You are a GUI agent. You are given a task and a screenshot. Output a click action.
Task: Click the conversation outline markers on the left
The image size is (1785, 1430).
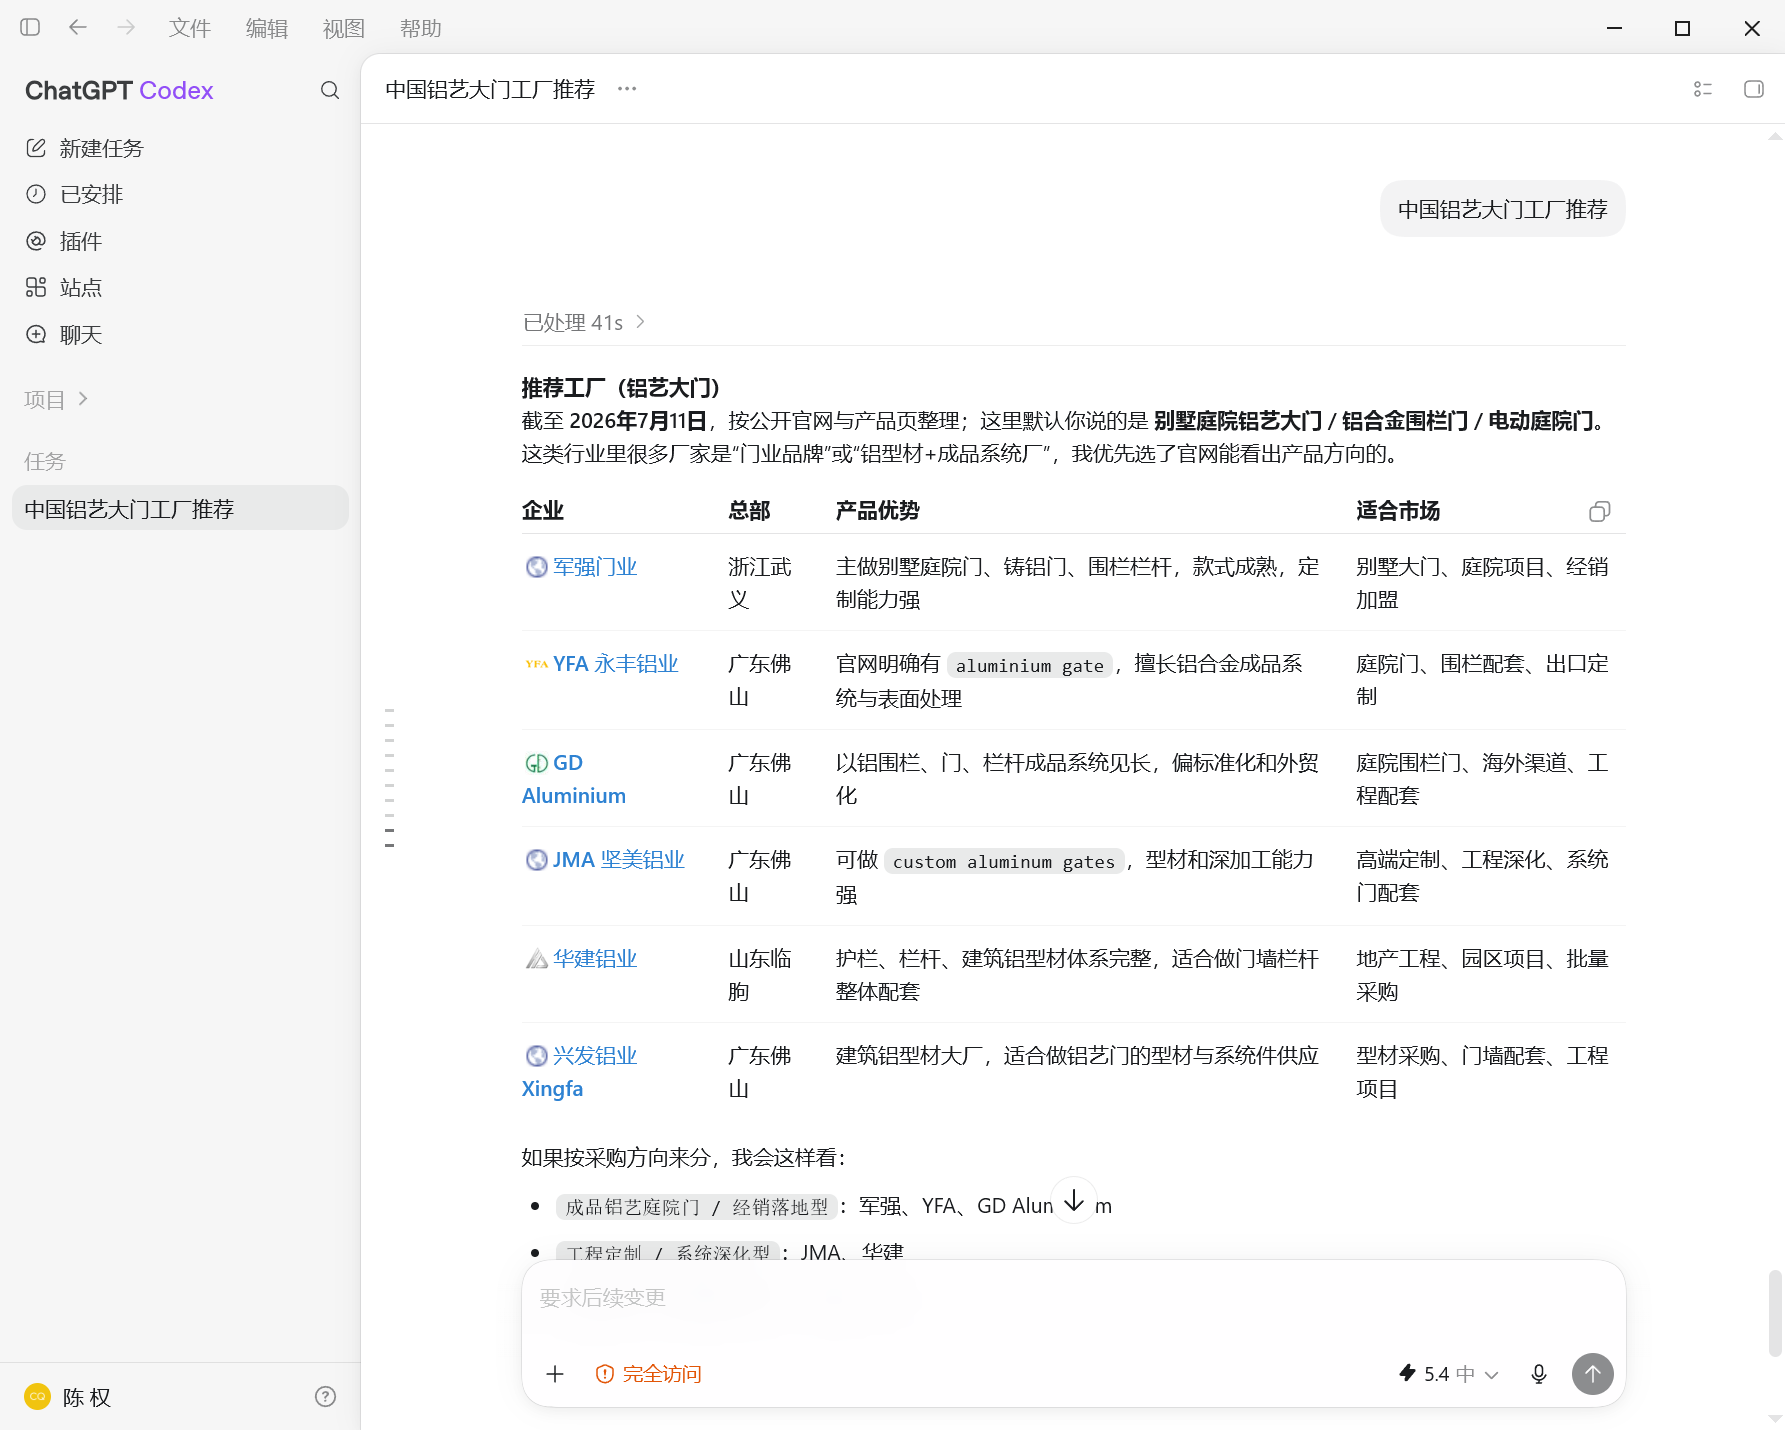pos(389,778)
